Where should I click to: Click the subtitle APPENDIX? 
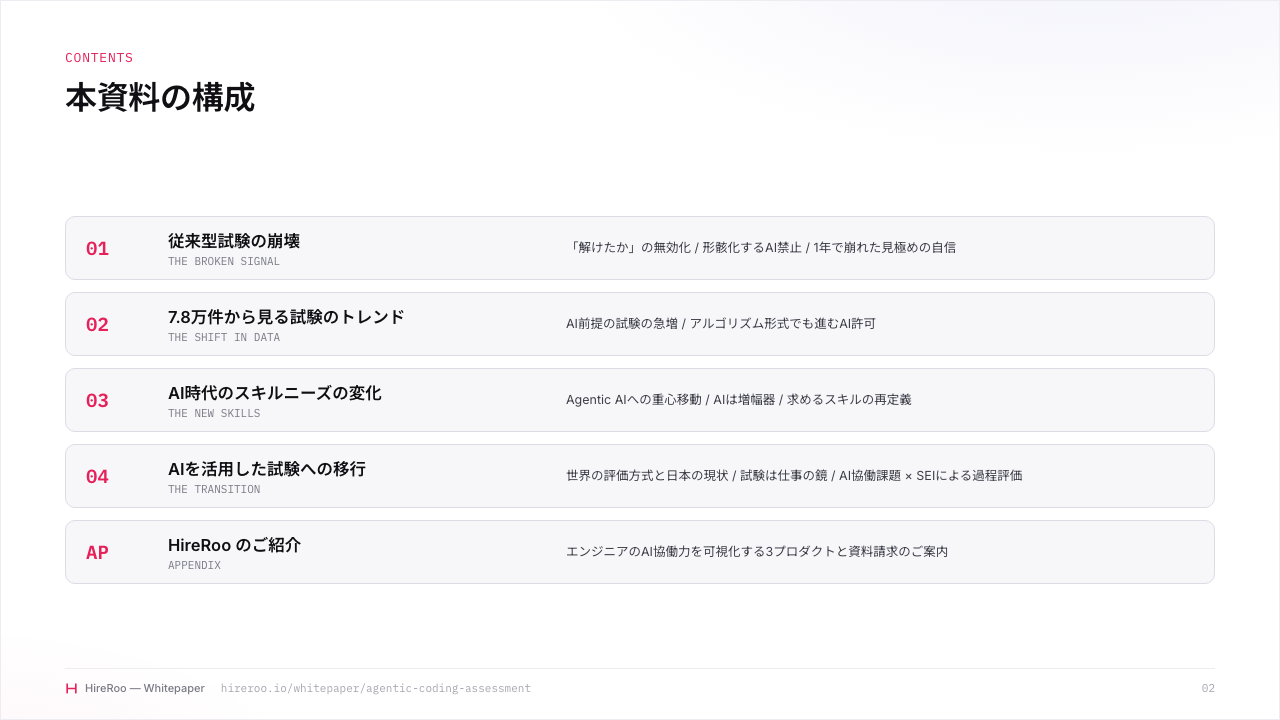[x=194, y=566]
